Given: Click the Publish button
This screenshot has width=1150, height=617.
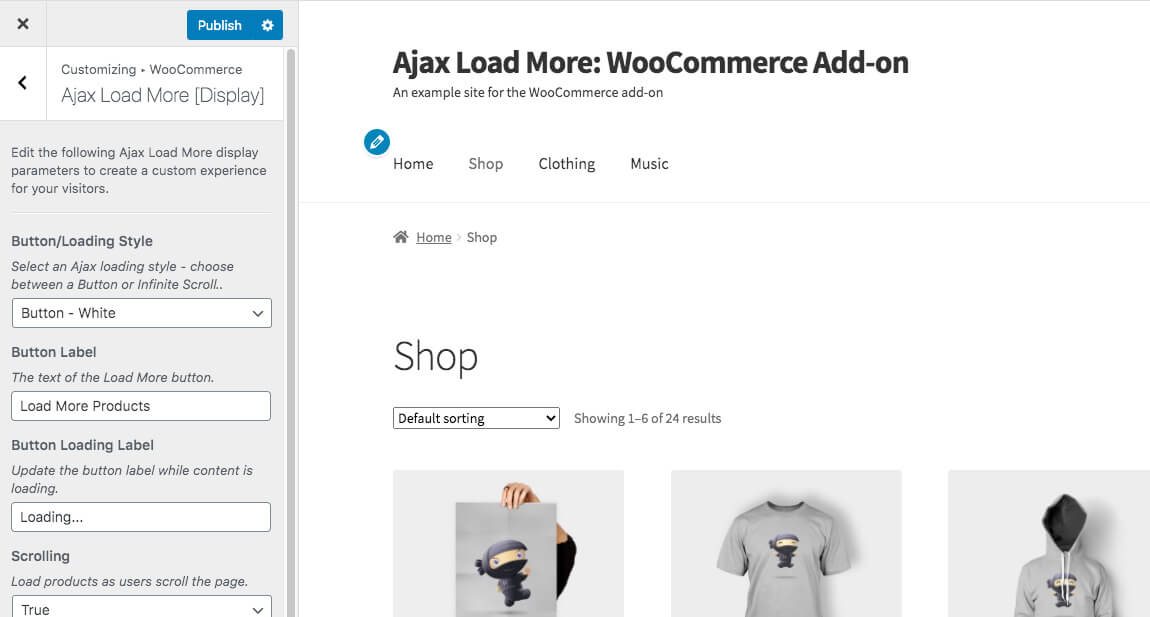Looking at the screenshot, I should pos(219,25).
